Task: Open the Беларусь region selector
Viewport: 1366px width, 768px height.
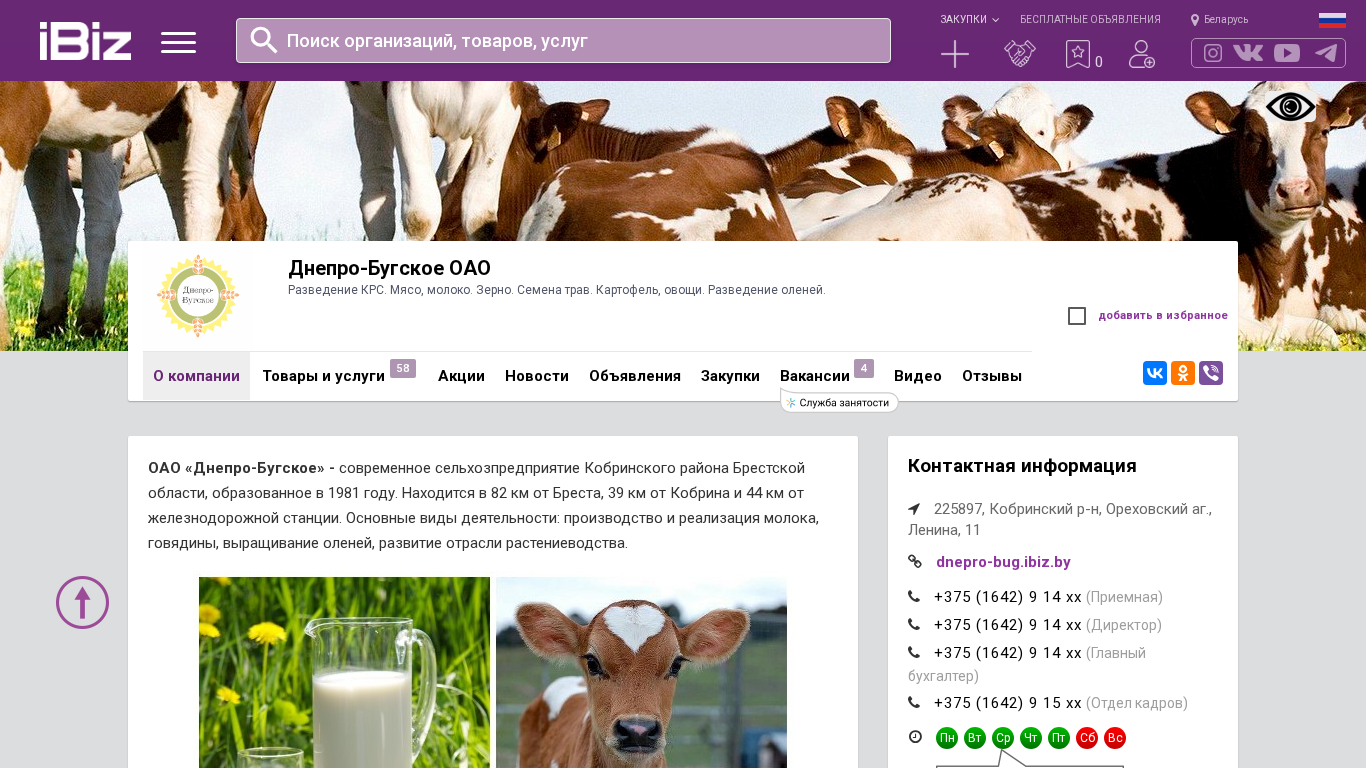Action: pos(1219,19)
